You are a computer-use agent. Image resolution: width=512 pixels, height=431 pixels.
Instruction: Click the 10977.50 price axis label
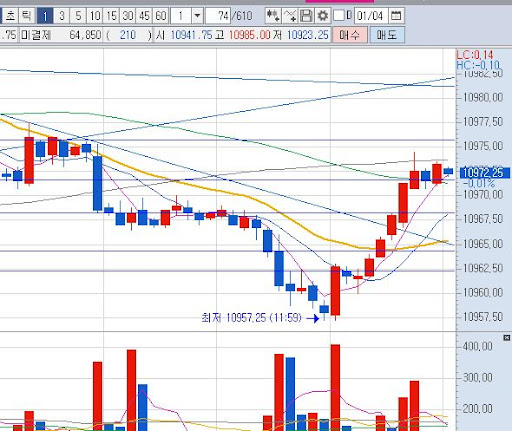point(483,122)
